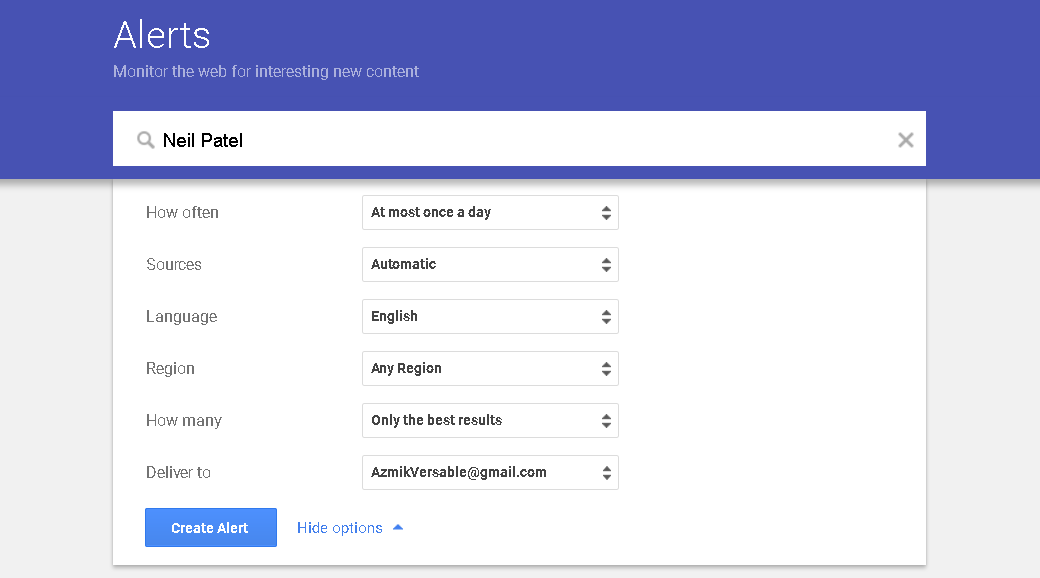This screenshot has height=578, width=1040.
Task: Click arrows icon on Deliver to selector
Action: point(606,472)
